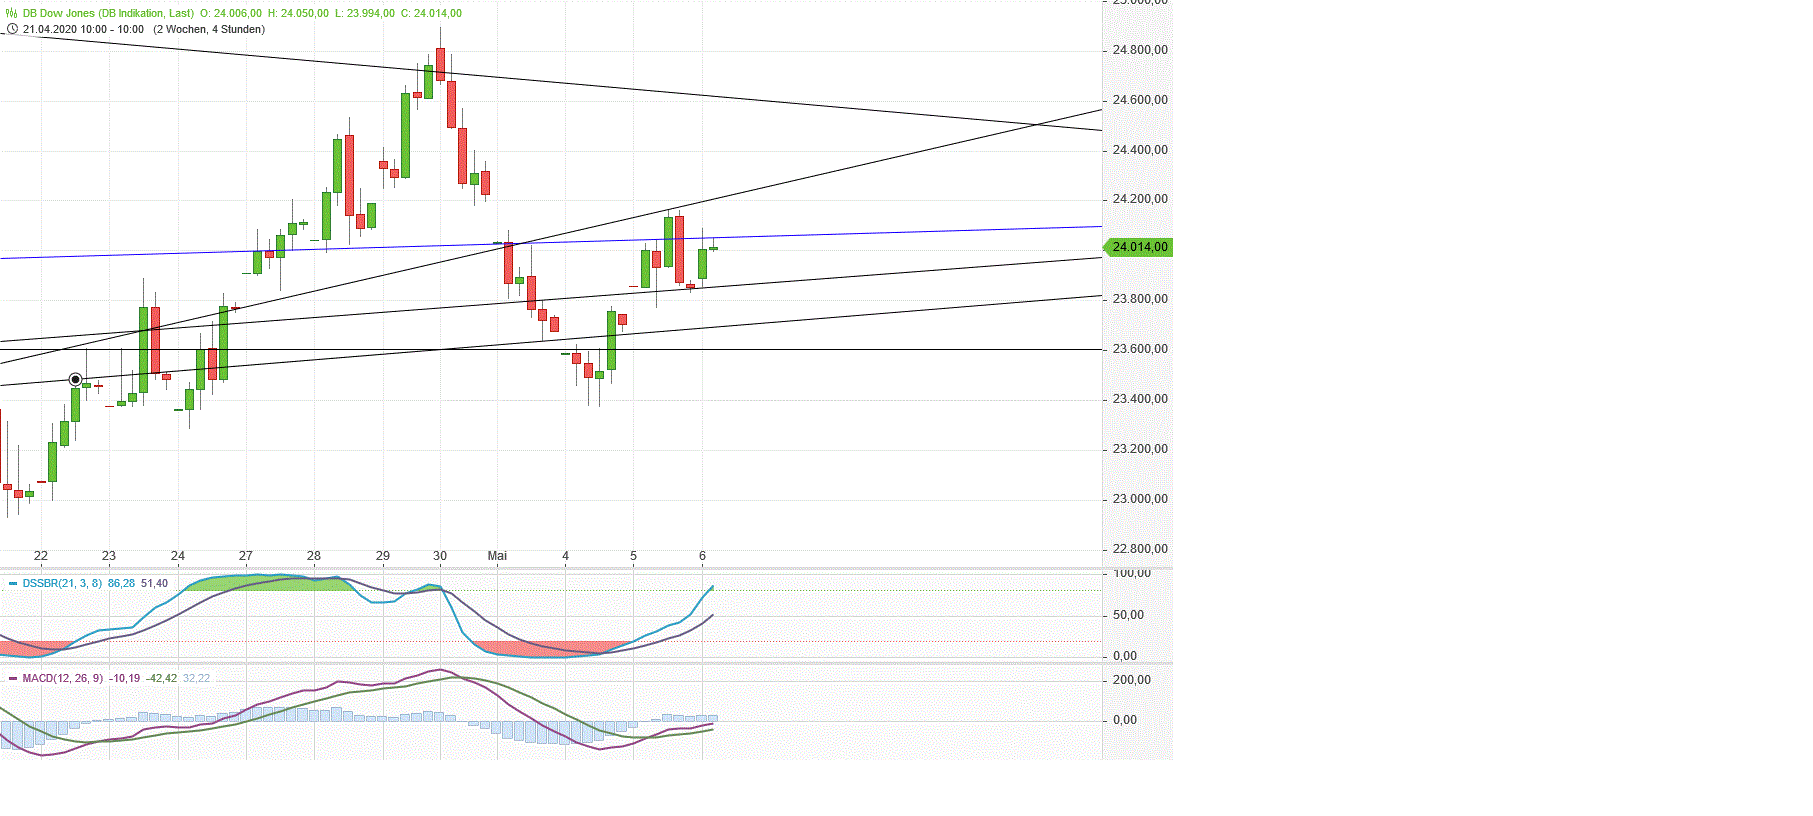Click the date axis label 29
Viewport: 1813px width, 816px height.
click(x=383, y=556)
